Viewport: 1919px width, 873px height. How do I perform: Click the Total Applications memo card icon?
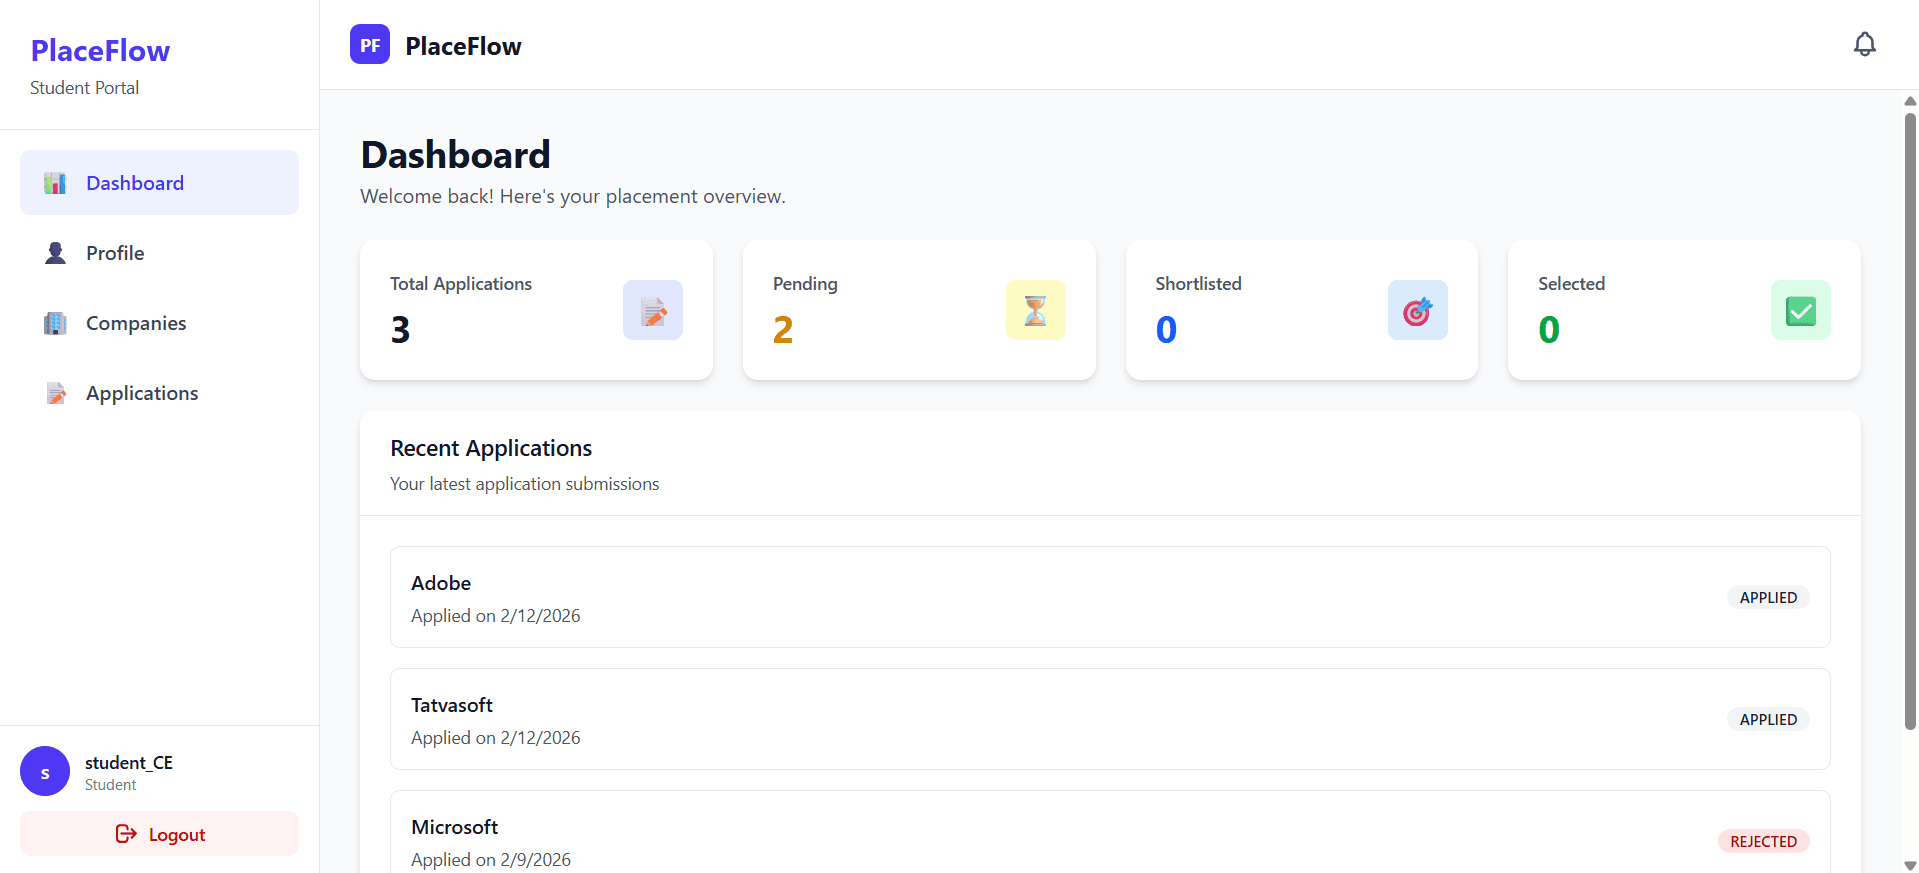click(653, 310)
